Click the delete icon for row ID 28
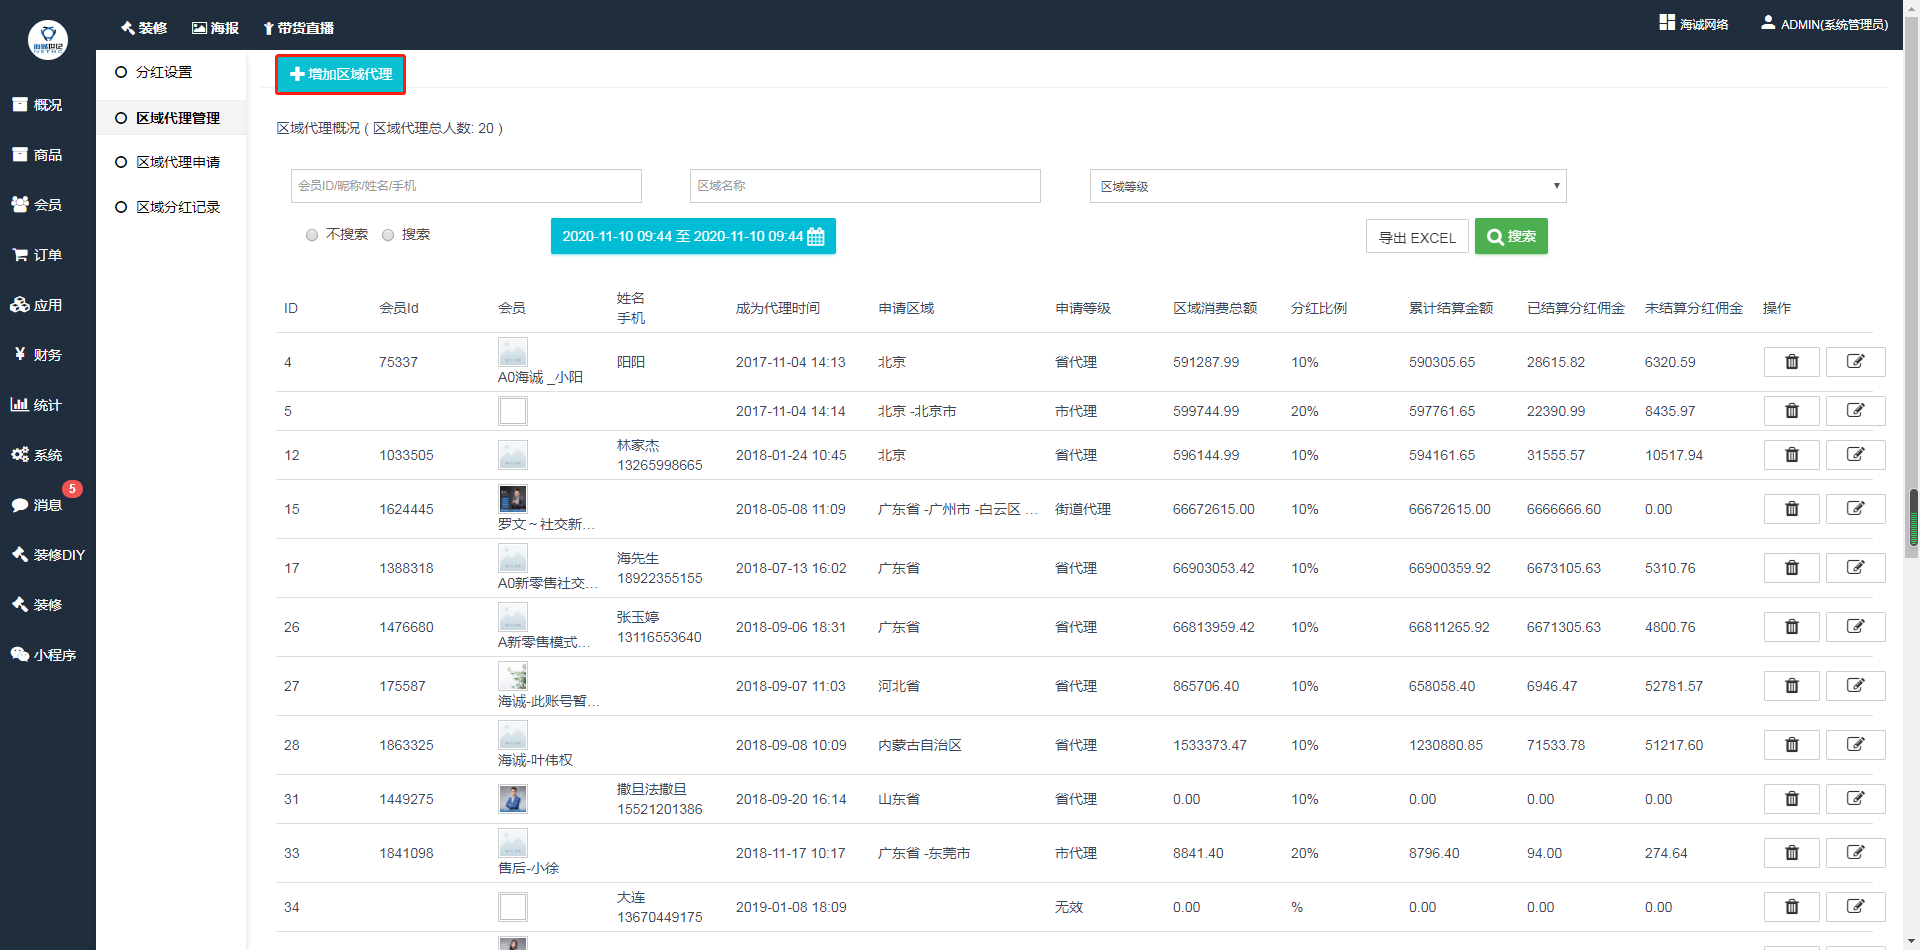The image size is (1920, 950). coord(1791,745)
